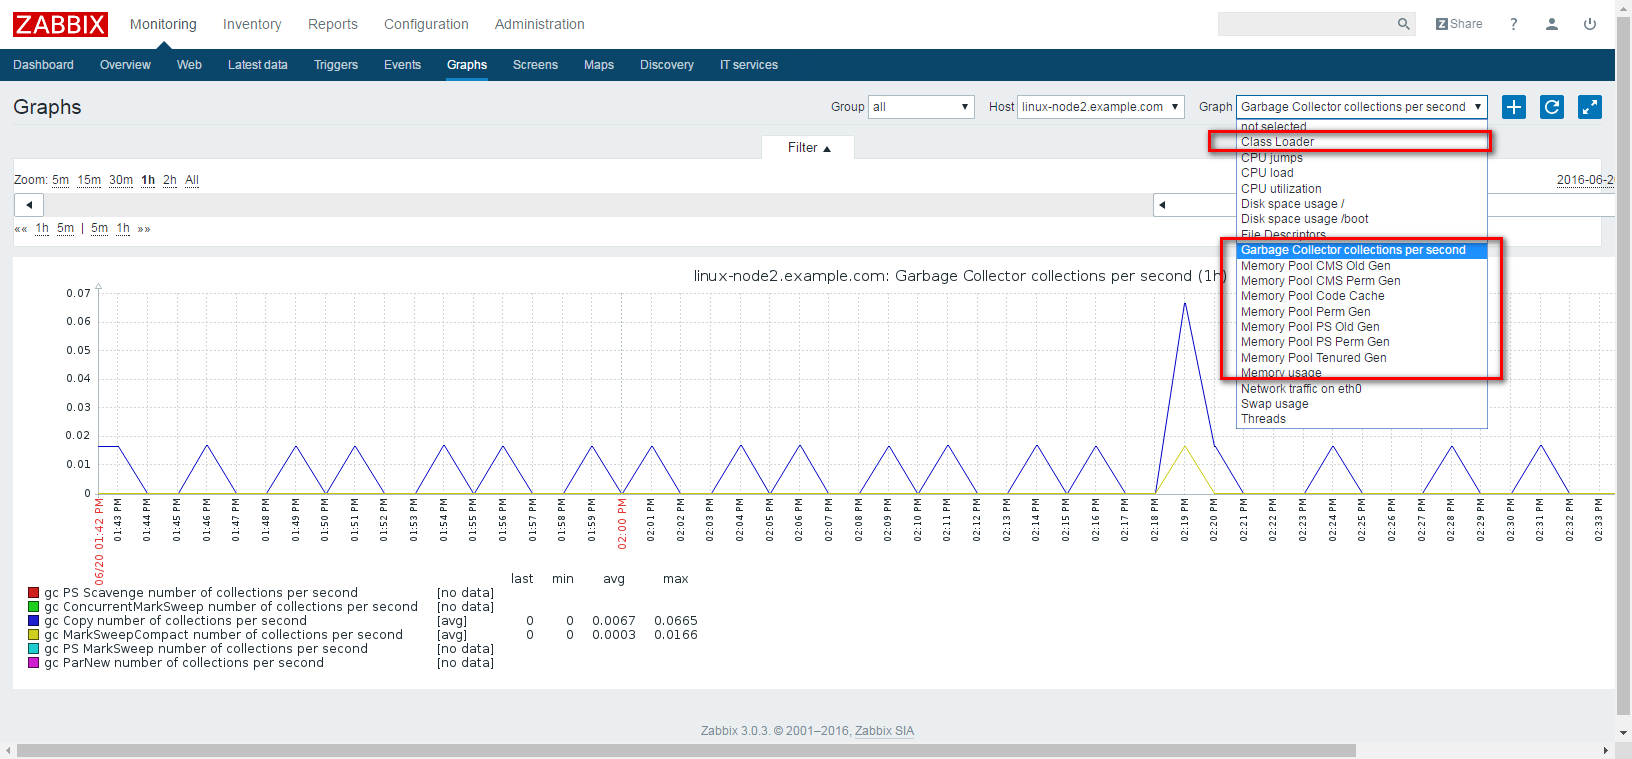Switch to the Latest data tab

tap(258, 65)
